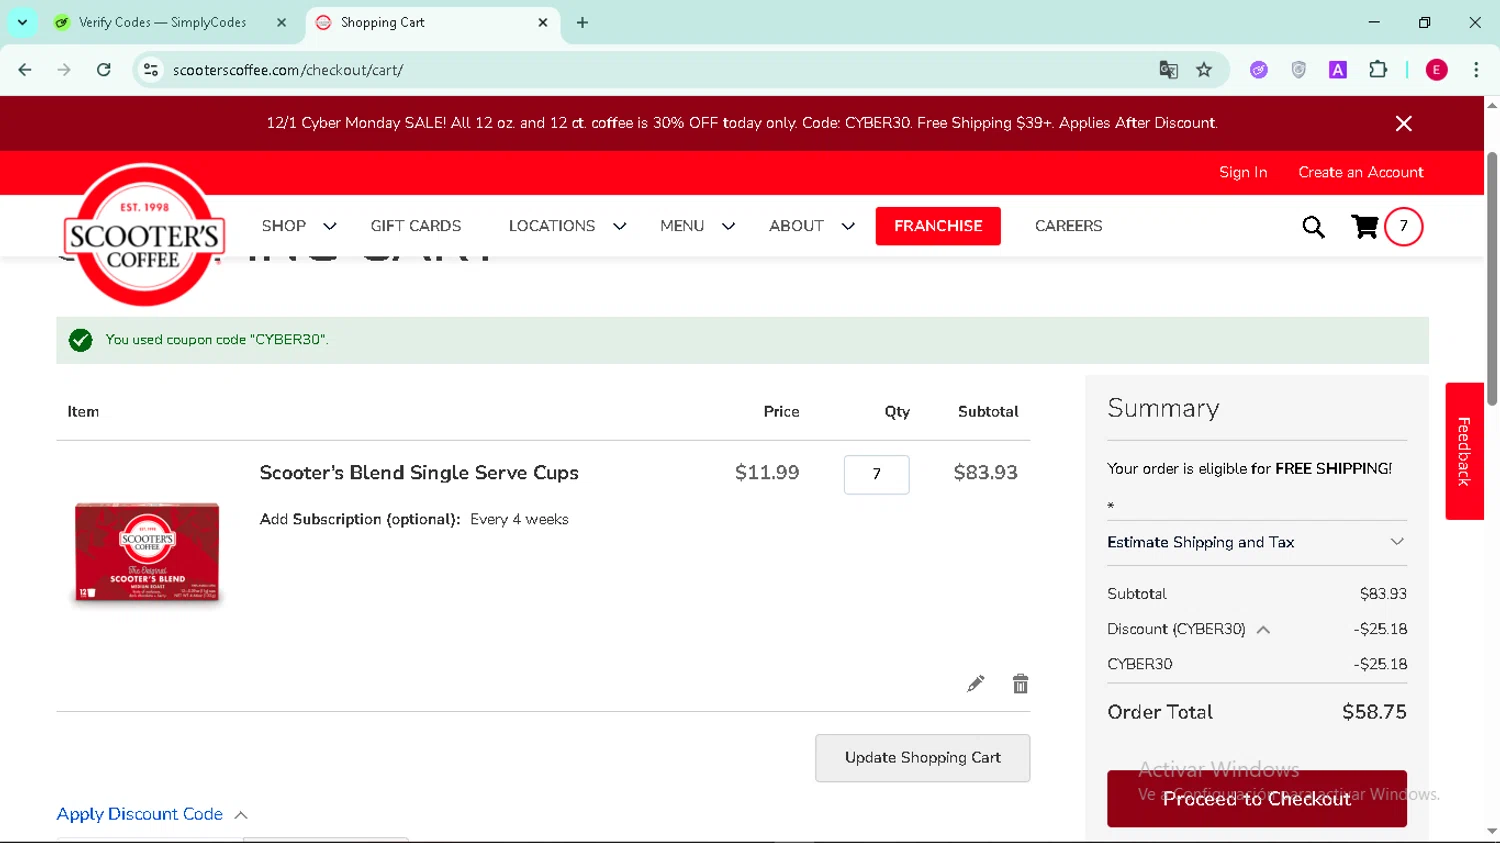
Task: Close the Verify Codes SimplyCodes tab
Action: click(281, 22)
